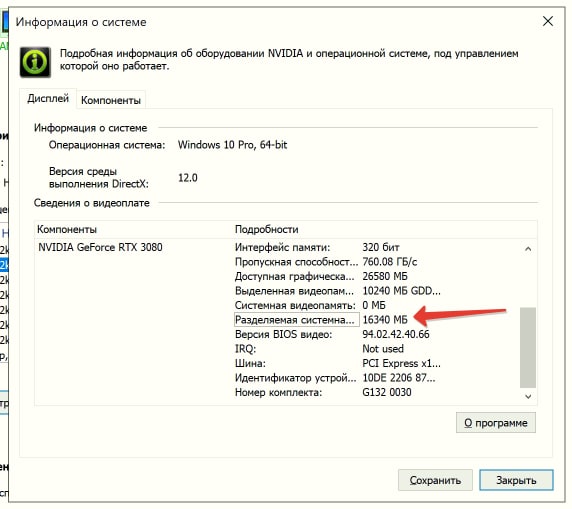Click the green info icon
The image size is (572, 509).
pos(35,62)
